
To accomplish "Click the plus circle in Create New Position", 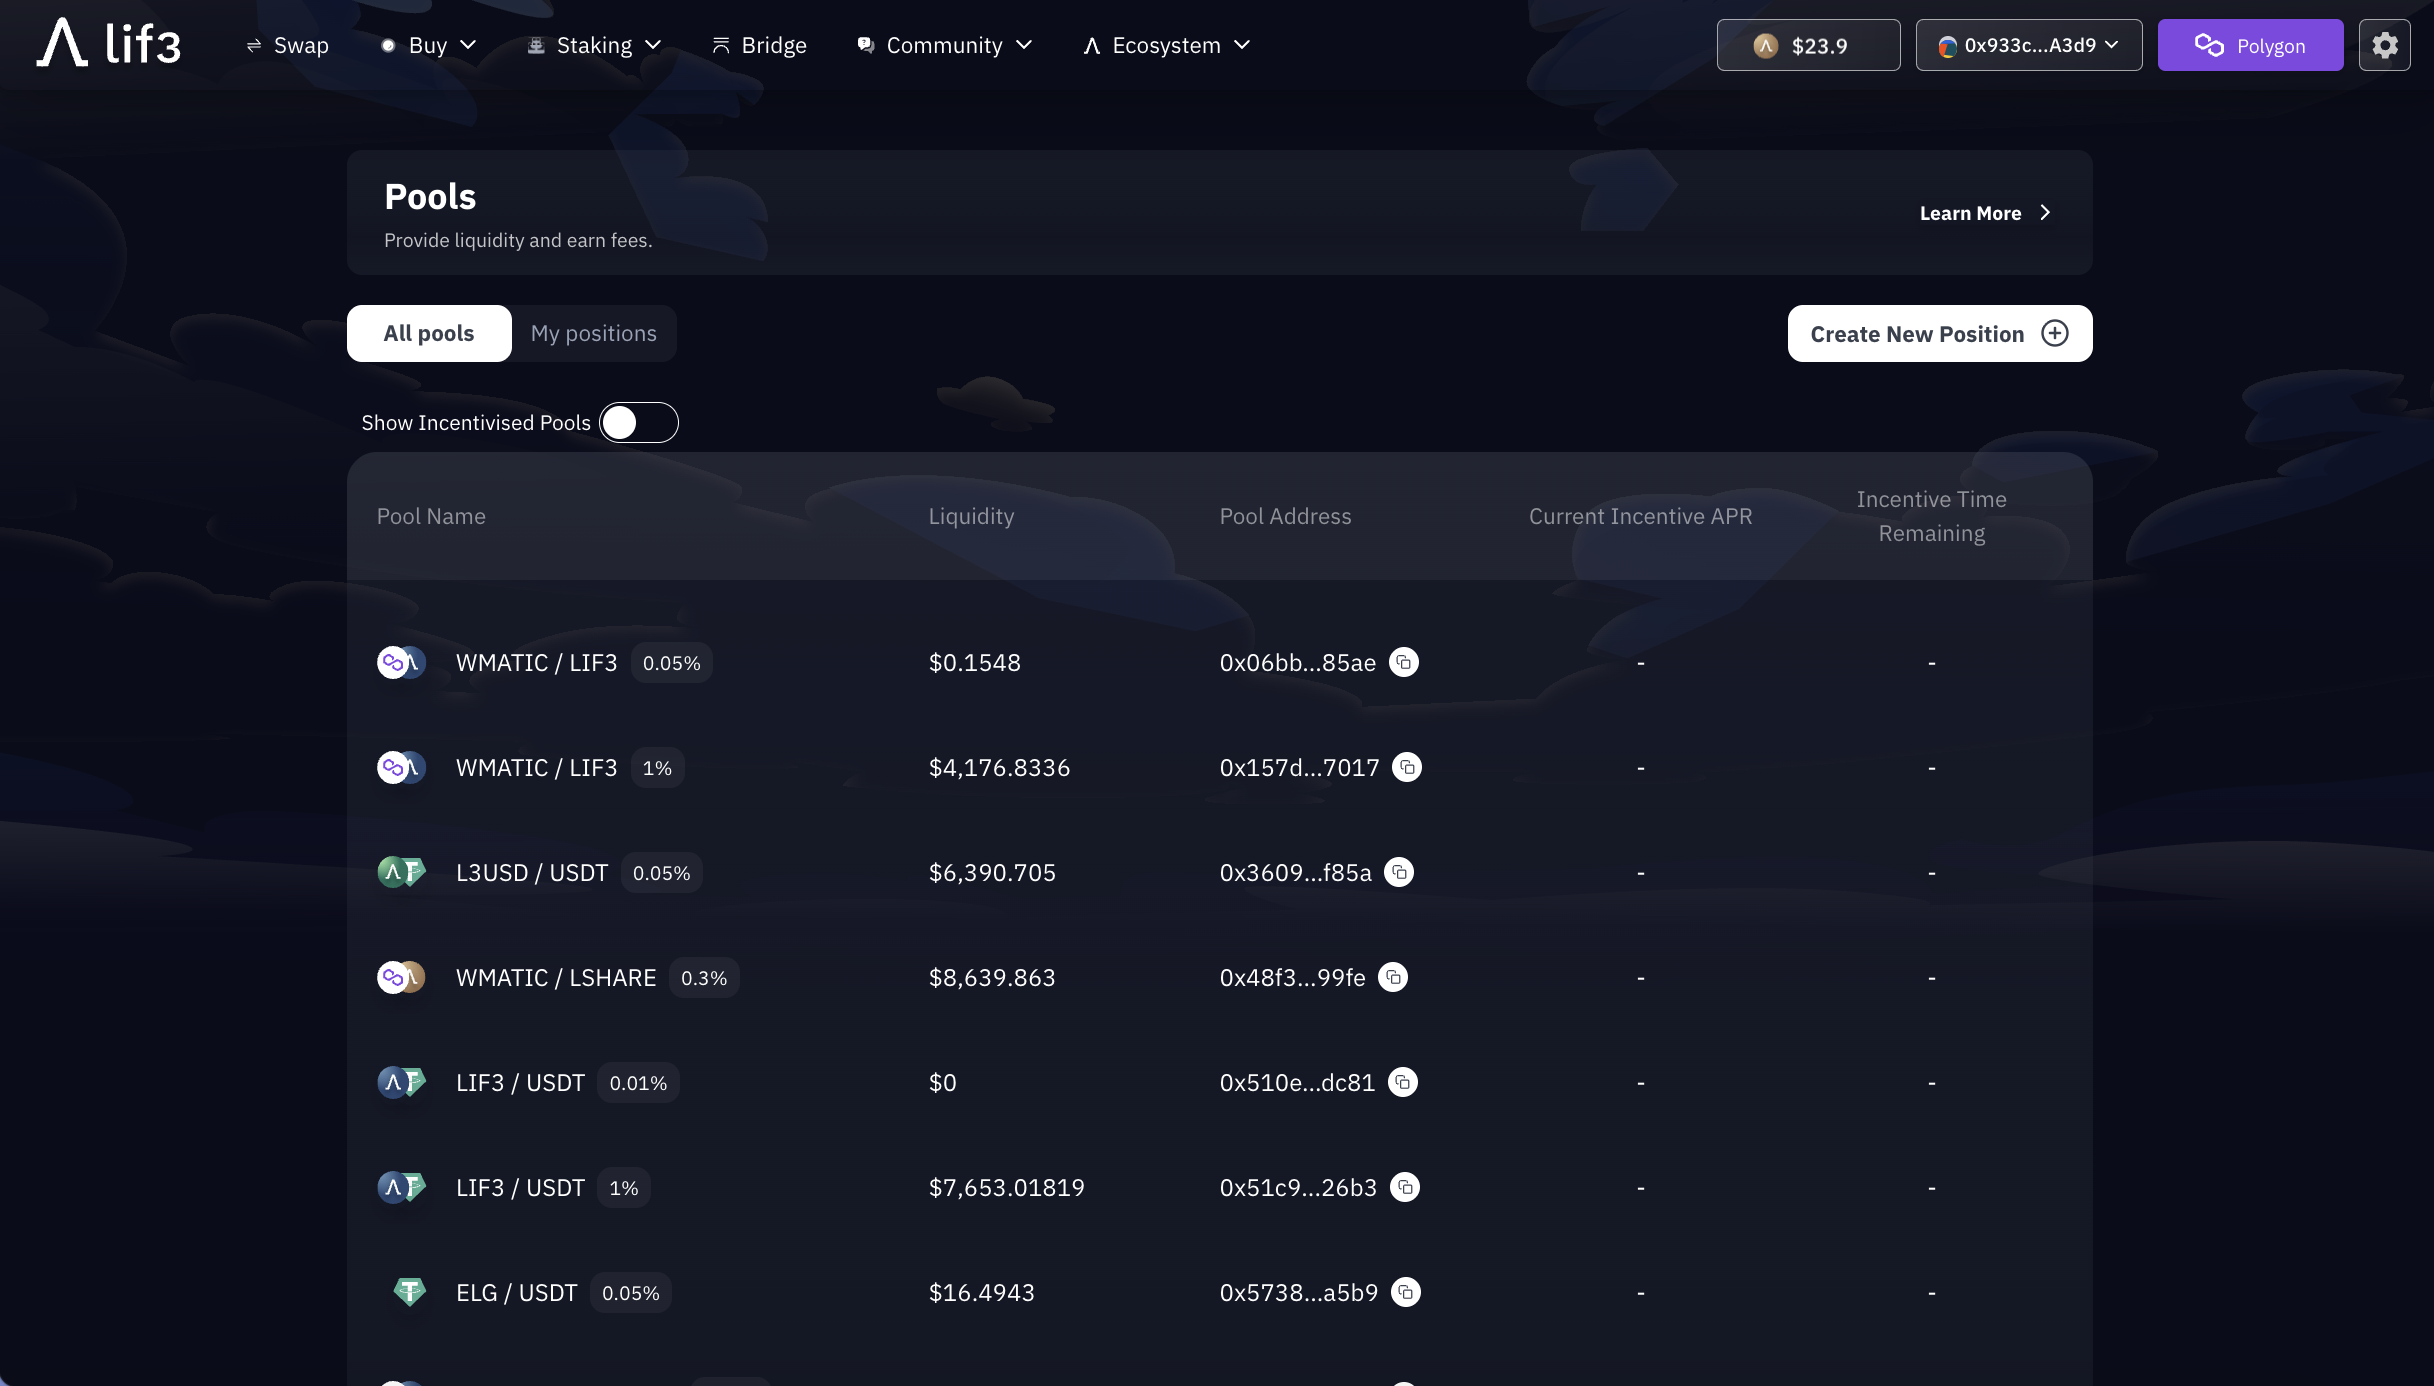I will [x=2054, y=333].
